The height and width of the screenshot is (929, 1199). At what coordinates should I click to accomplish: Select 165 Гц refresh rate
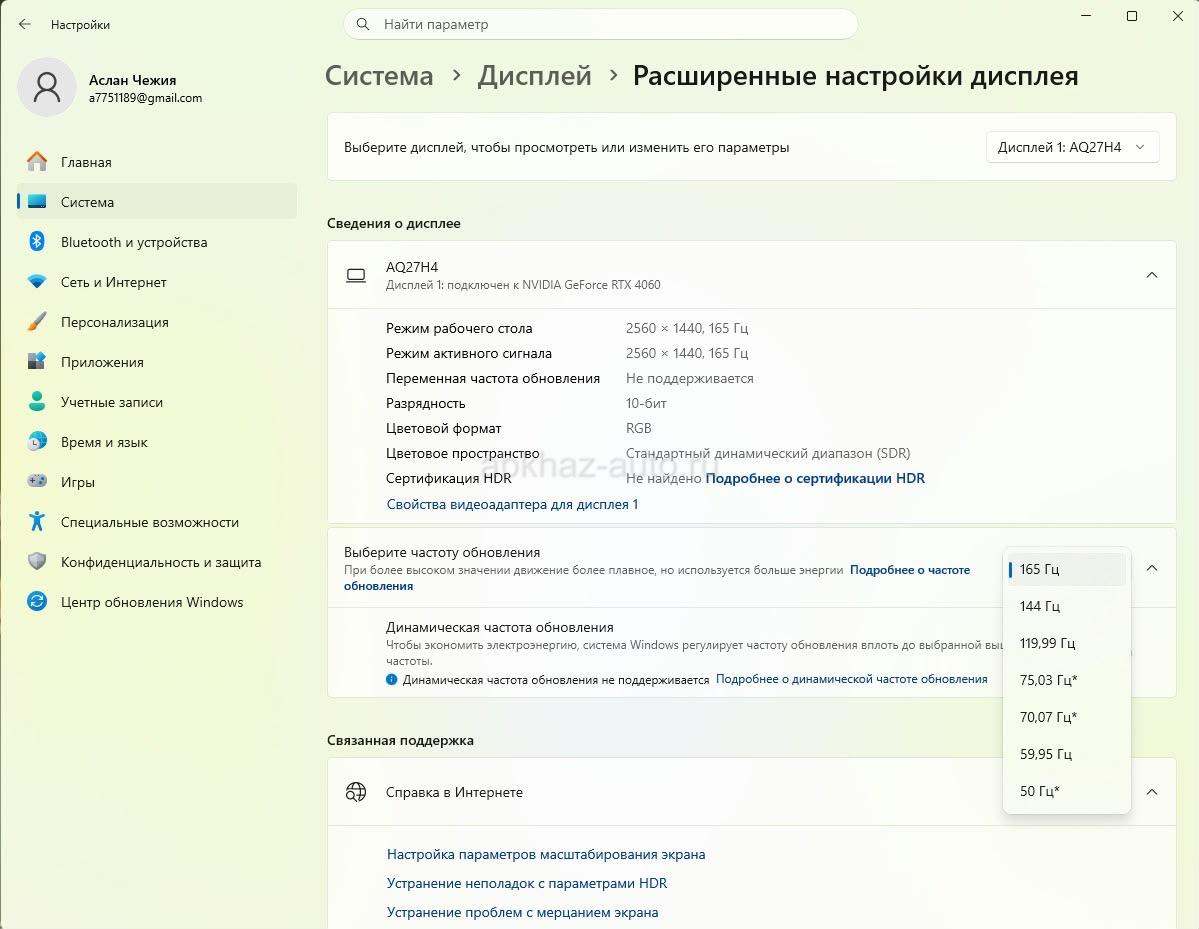tap(1067, 569)
